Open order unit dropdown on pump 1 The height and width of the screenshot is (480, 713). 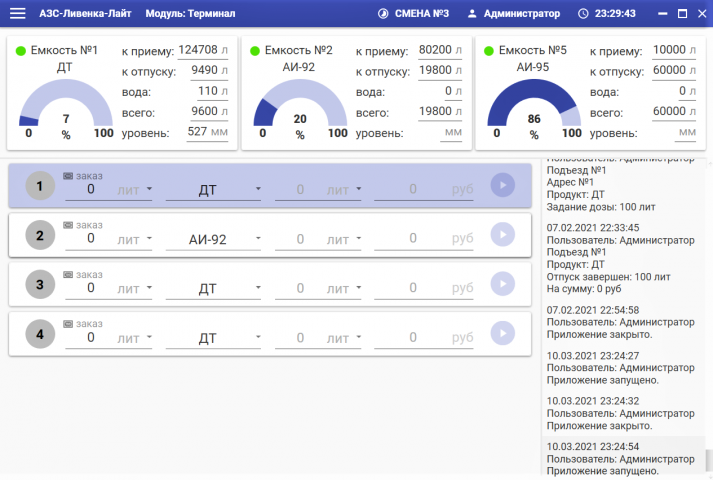(x=149, y=188)
